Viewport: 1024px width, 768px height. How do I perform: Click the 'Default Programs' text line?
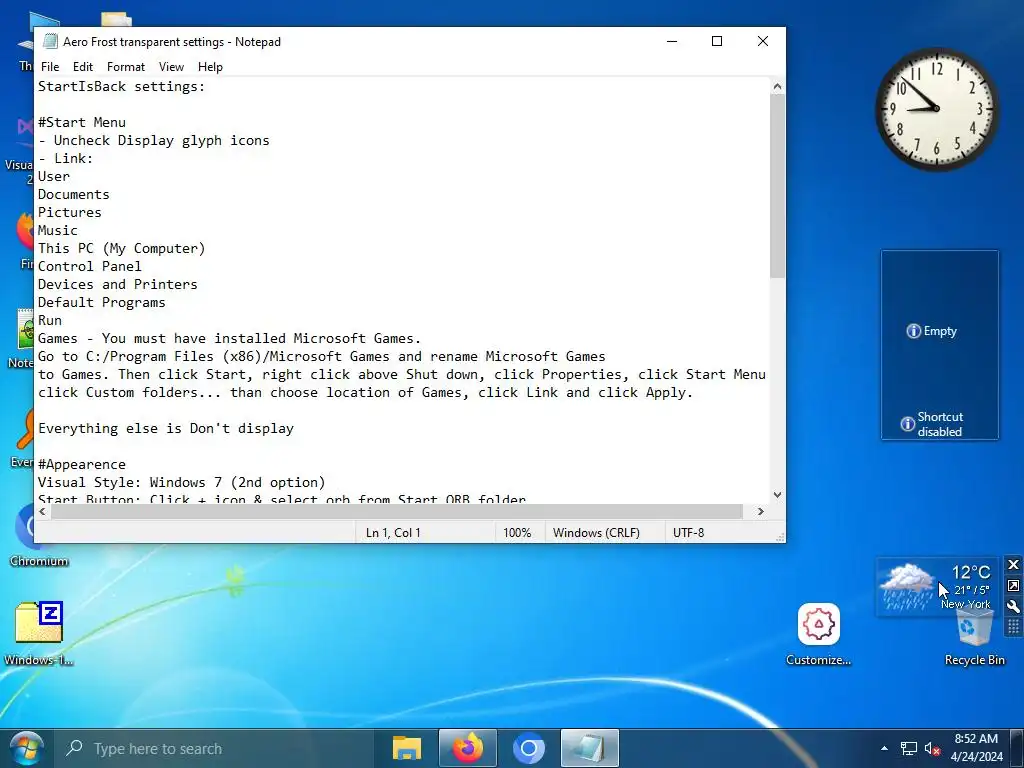tap(101, 302)
